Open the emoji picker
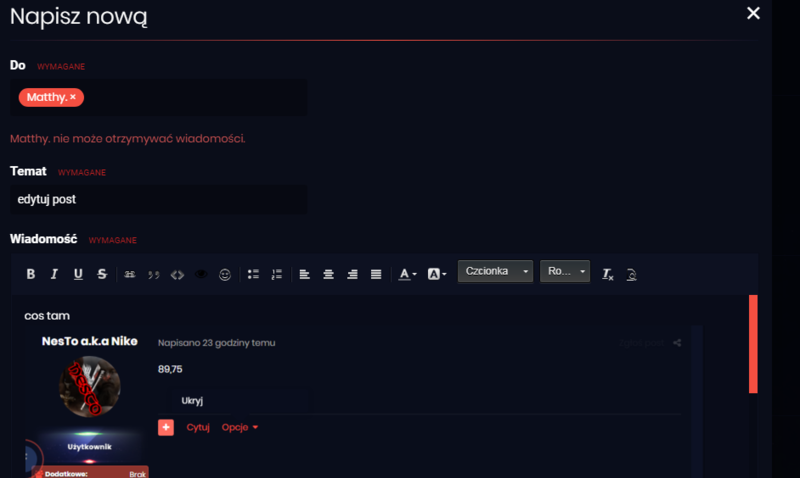 click(225, 274)
